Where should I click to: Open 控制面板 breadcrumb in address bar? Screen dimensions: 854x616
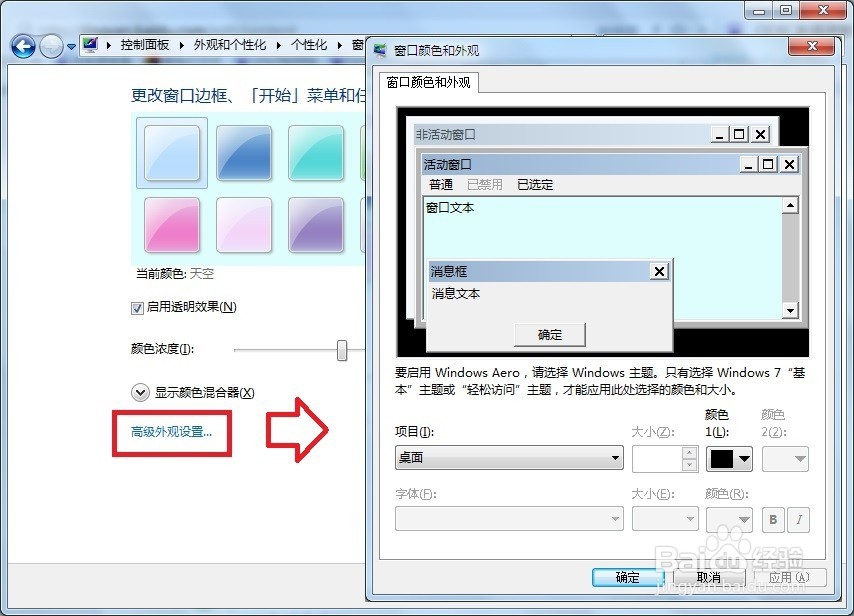145,45
